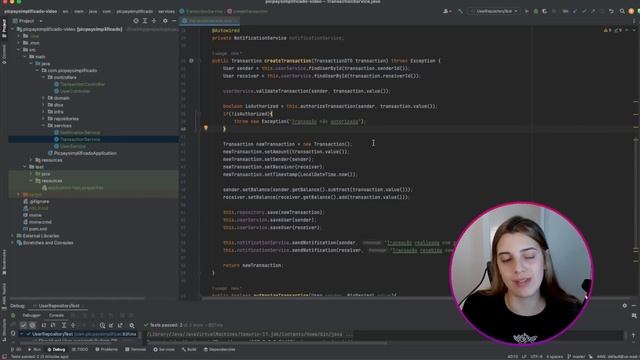Expand External Libraries node
Image resolution: width=640 pixels, height=360 pixels.
tap(13, 236)
